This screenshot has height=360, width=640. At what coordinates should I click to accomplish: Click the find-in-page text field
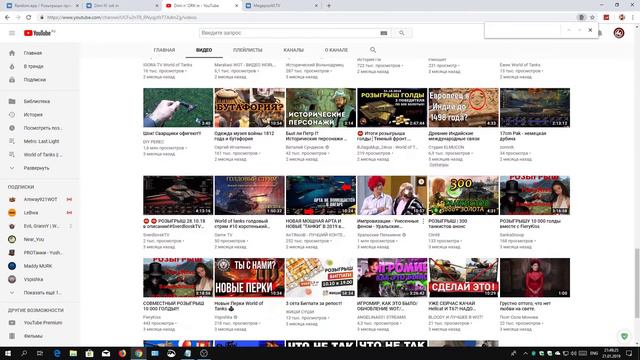[524, 30]
